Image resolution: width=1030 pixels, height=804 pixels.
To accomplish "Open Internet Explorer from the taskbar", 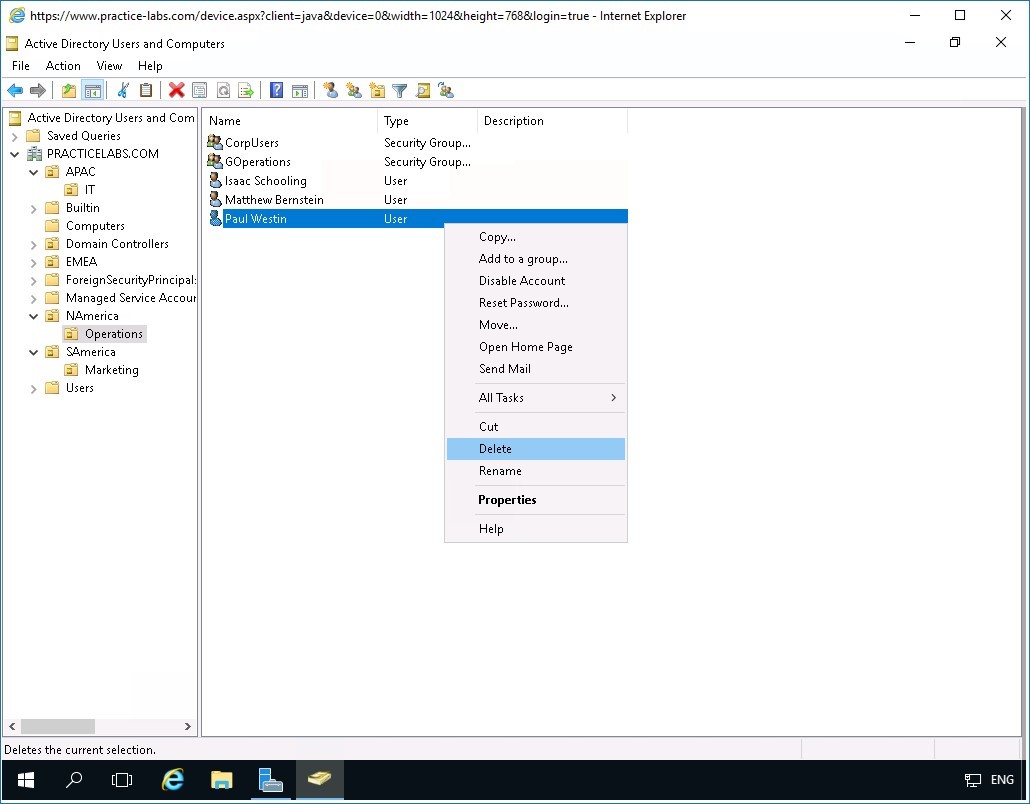I will coord(173,780).
